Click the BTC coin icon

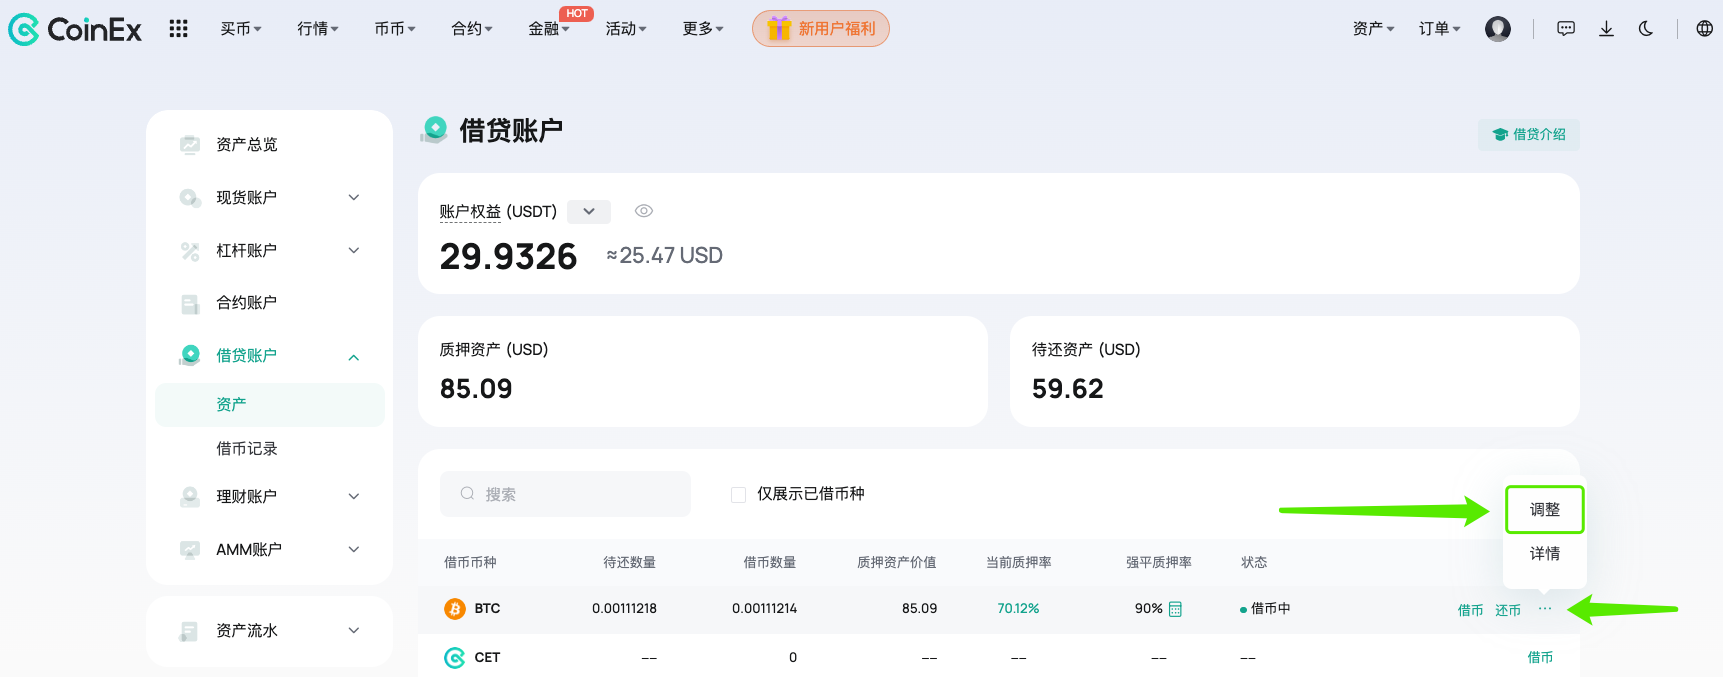tap(455, 608)
